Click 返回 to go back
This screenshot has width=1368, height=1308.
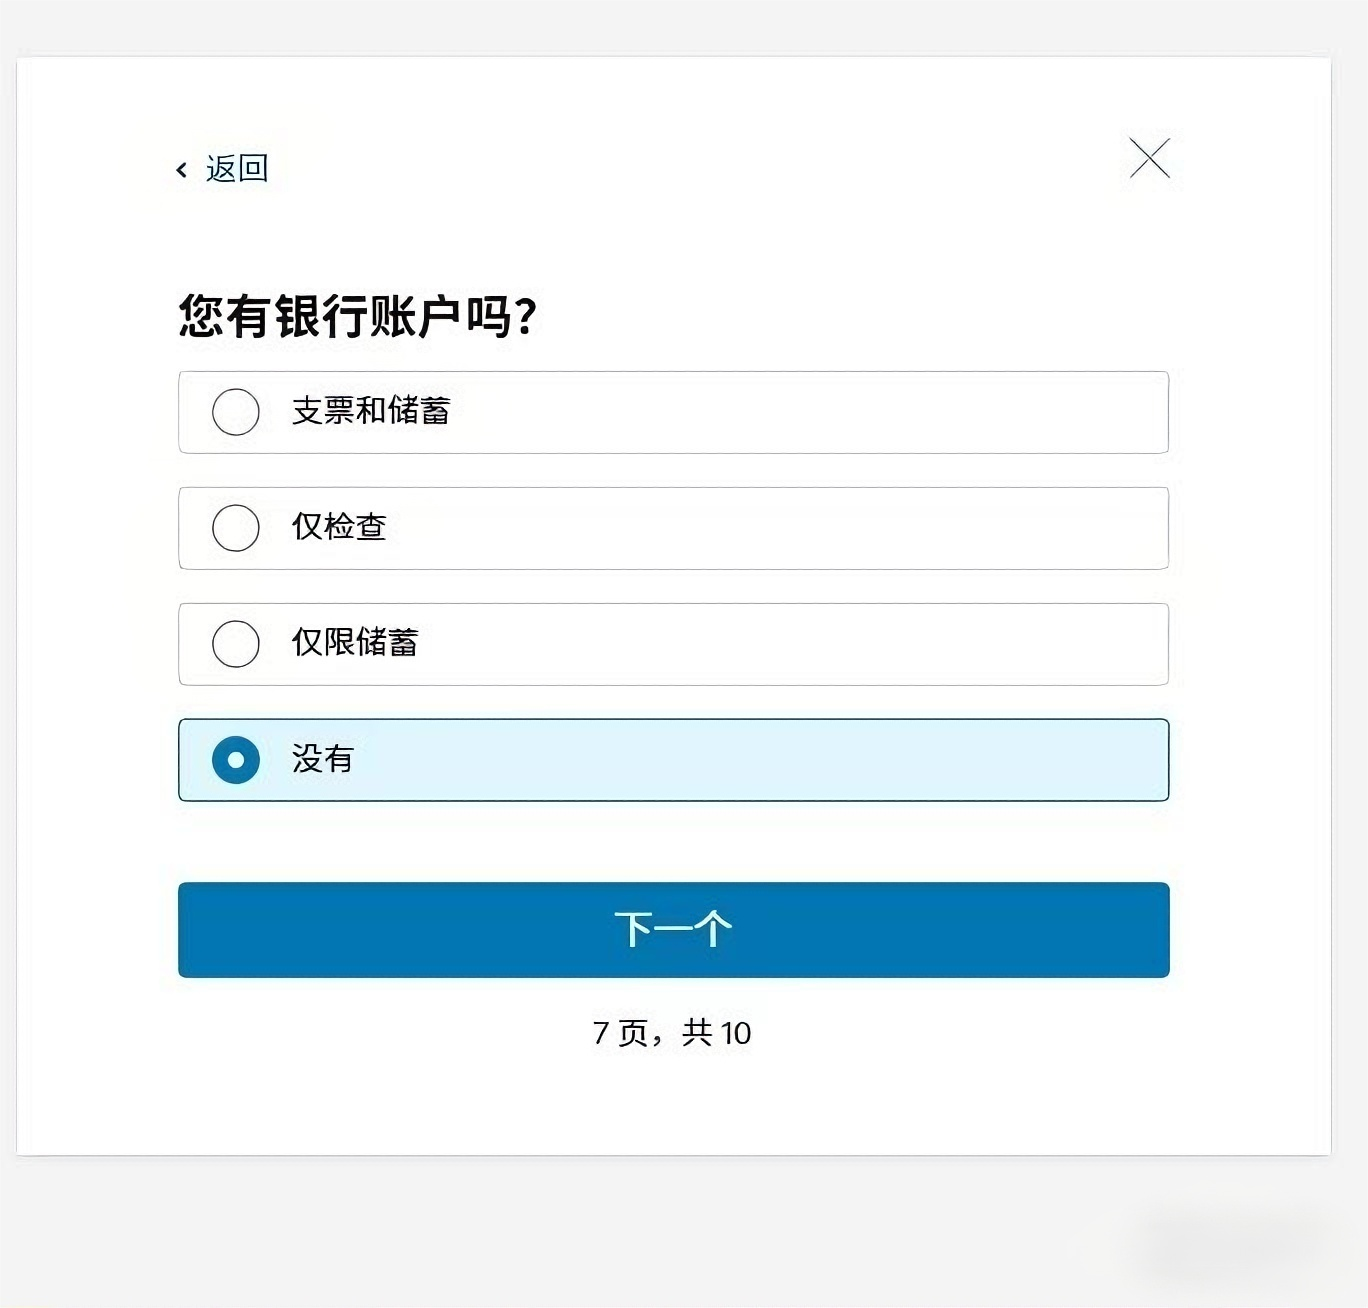coord(236,168)
